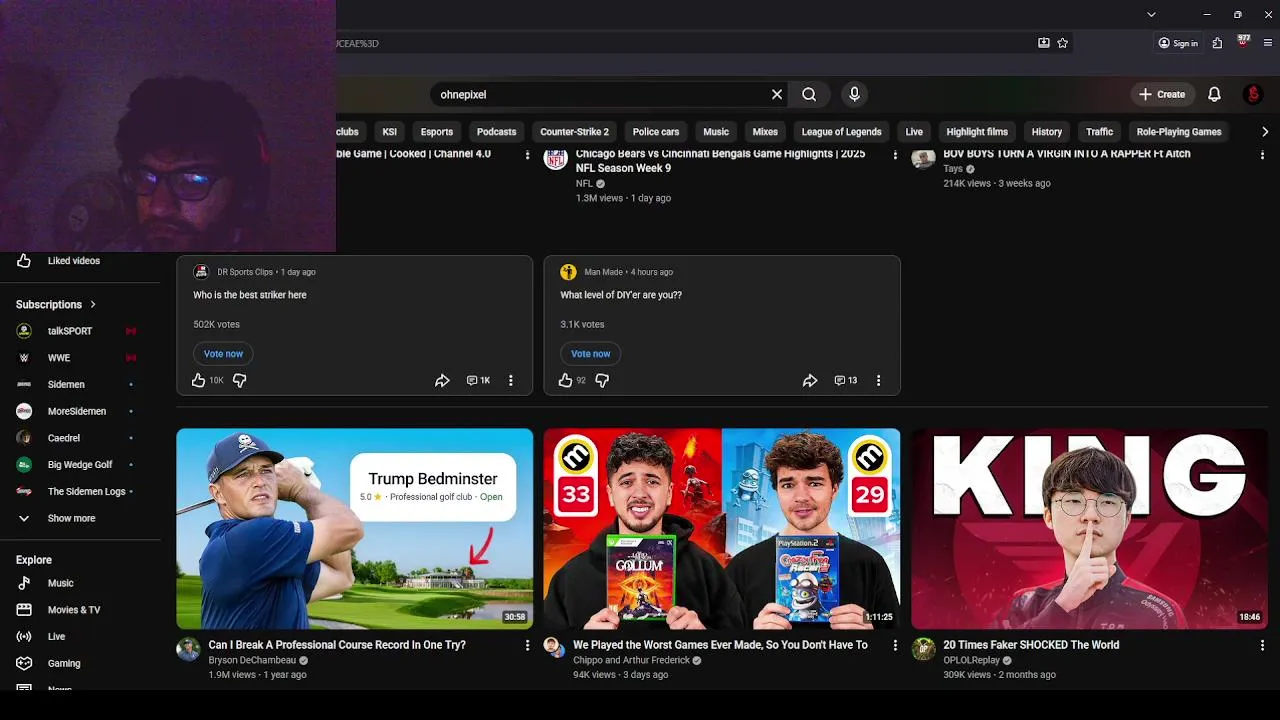Click browser Sign in button
Screen dimensions: 1280x720
[x=1178, y=43]
